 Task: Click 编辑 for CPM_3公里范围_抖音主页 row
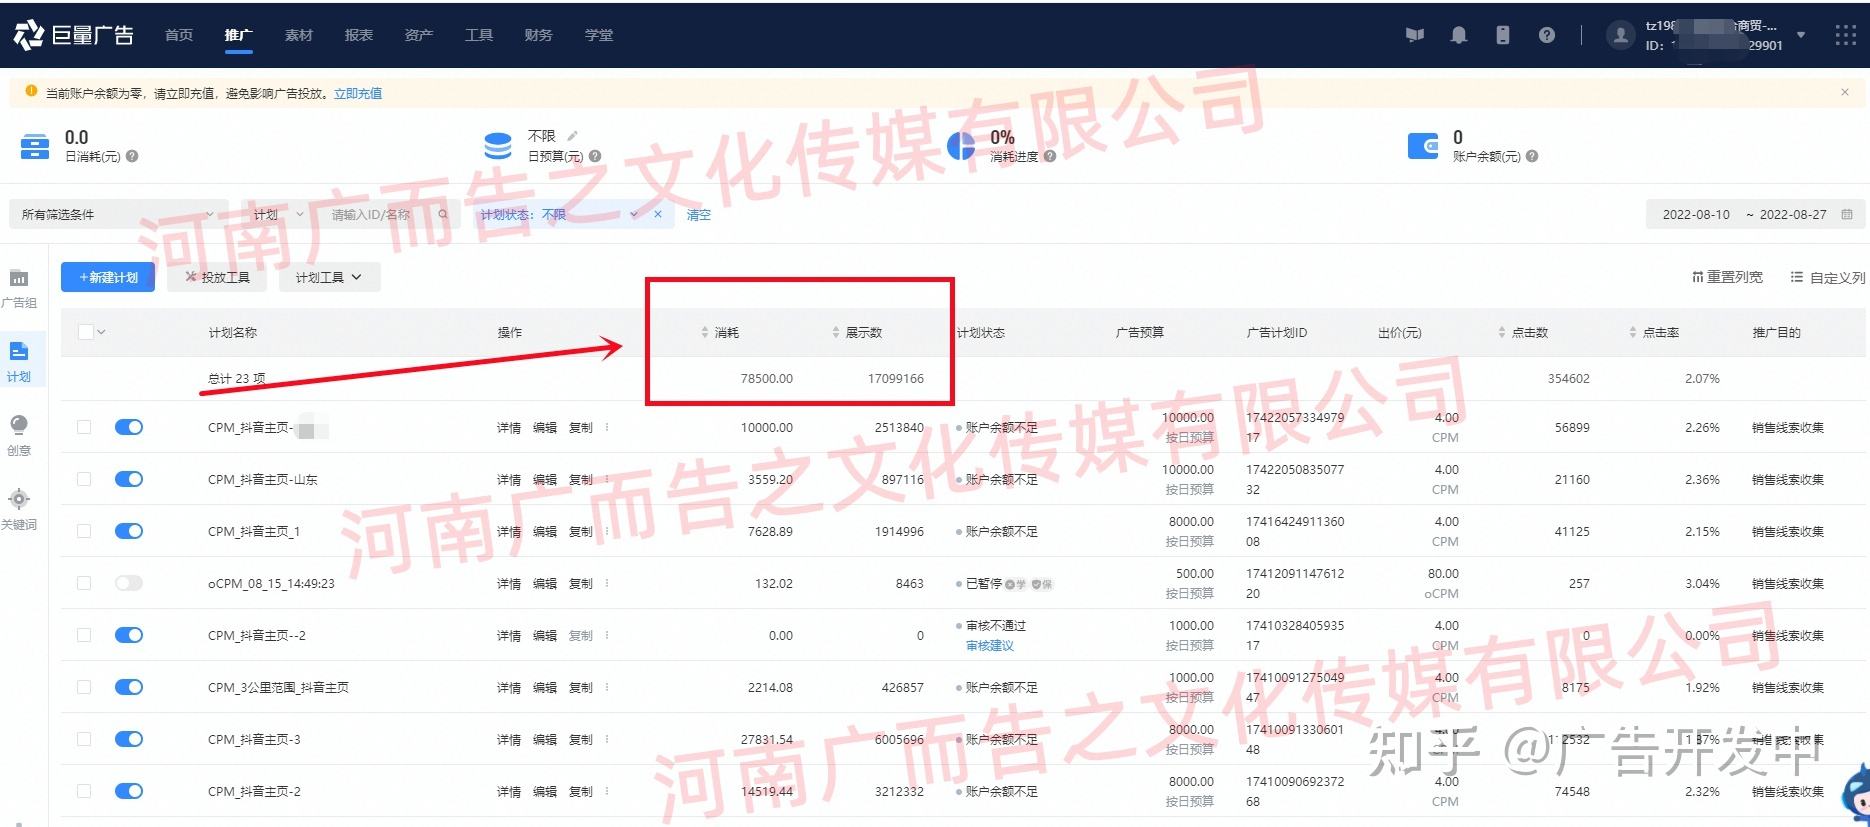tap(545, 687)
